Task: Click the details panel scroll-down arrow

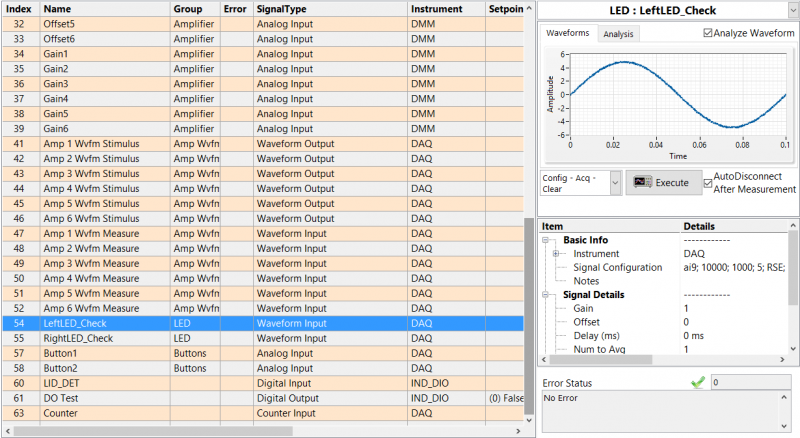Action: coord(793,349)
